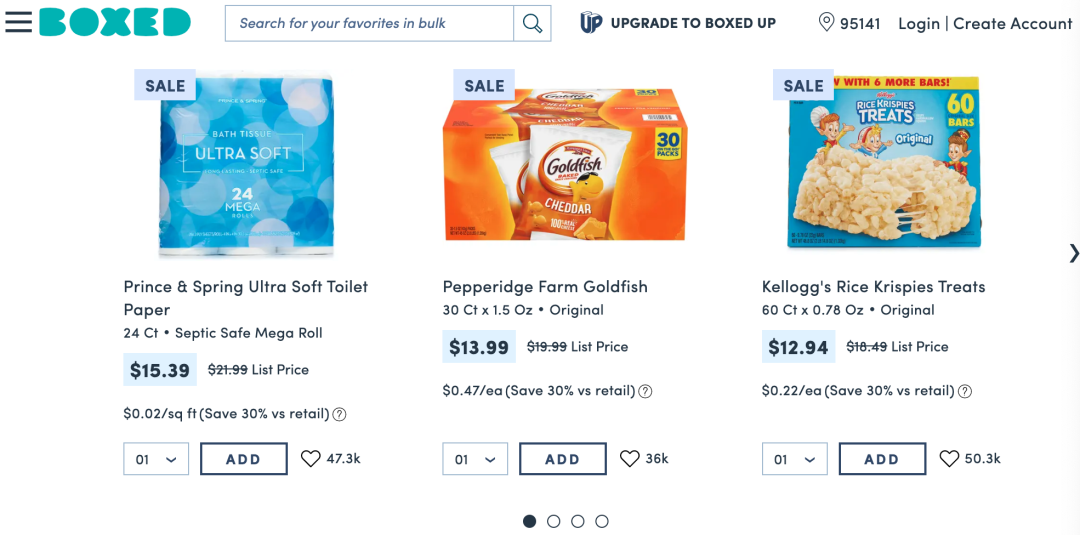The width and height of the screenshot is (1080, 535).
Task: Open the Create Account link
Action: [1012, 23]
